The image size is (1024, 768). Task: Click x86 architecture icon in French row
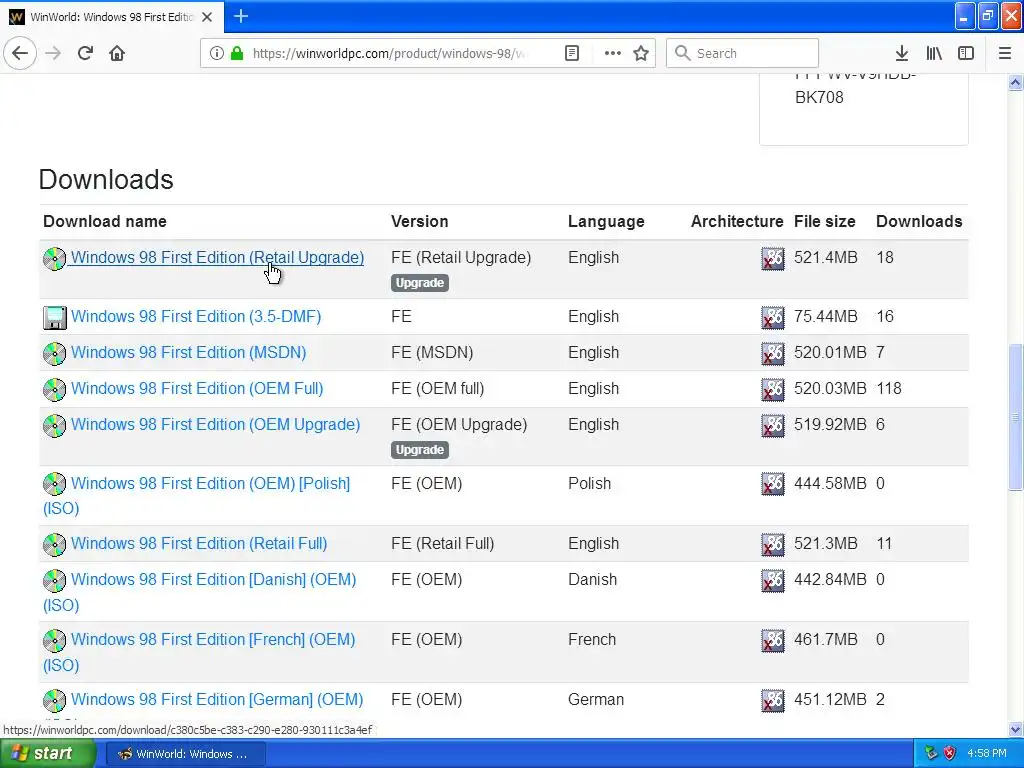tap(773, 641)
